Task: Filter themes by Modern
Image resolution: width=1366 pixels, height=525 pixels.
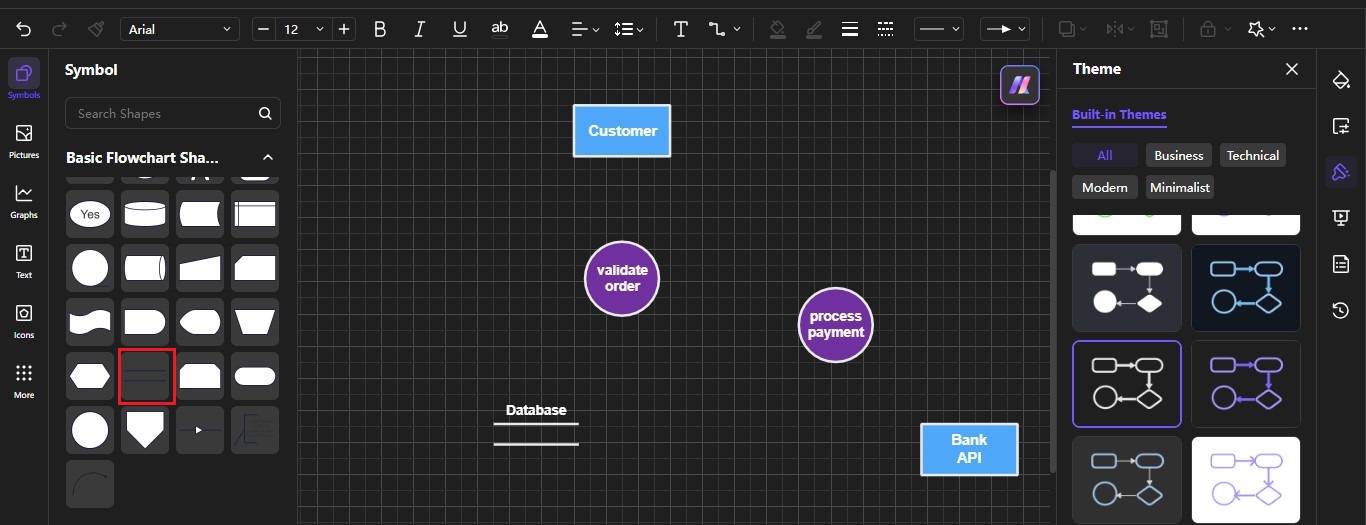Action: (1105, 187)
